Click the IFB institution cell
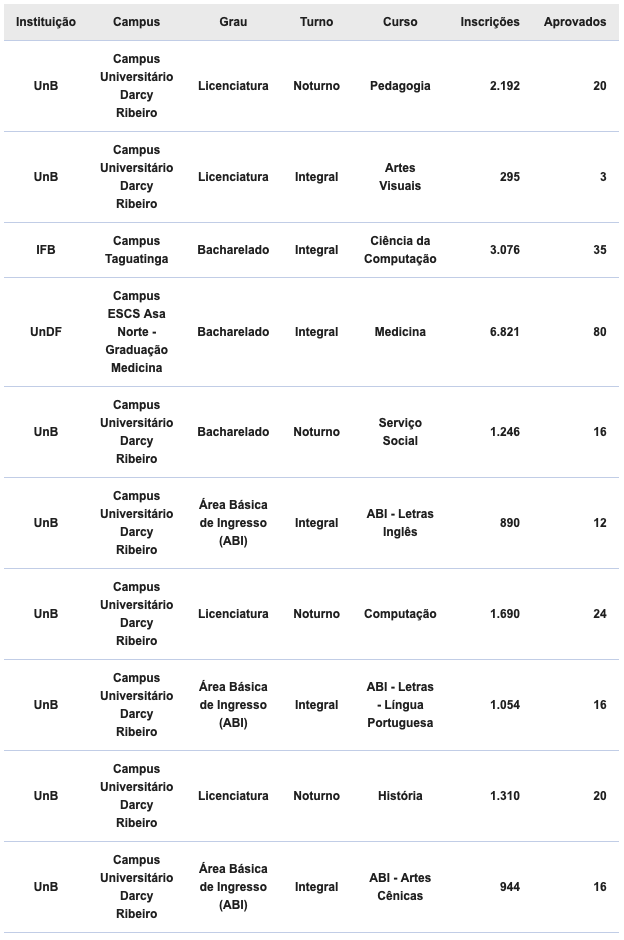The height and width of the screenshot is (940, 624). 46,250
